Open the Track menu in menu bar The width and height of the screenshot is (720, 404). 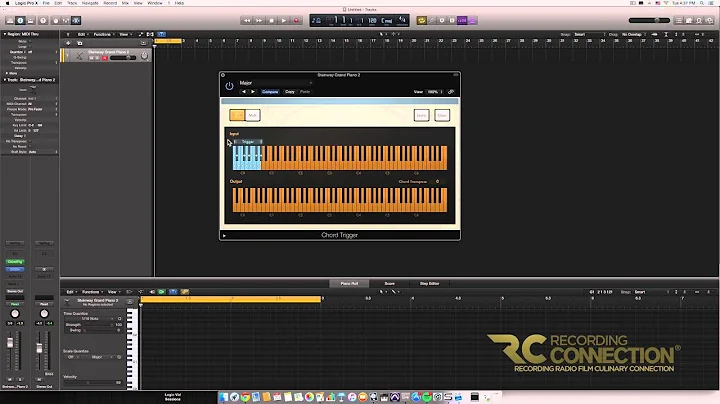click(72, 3)
